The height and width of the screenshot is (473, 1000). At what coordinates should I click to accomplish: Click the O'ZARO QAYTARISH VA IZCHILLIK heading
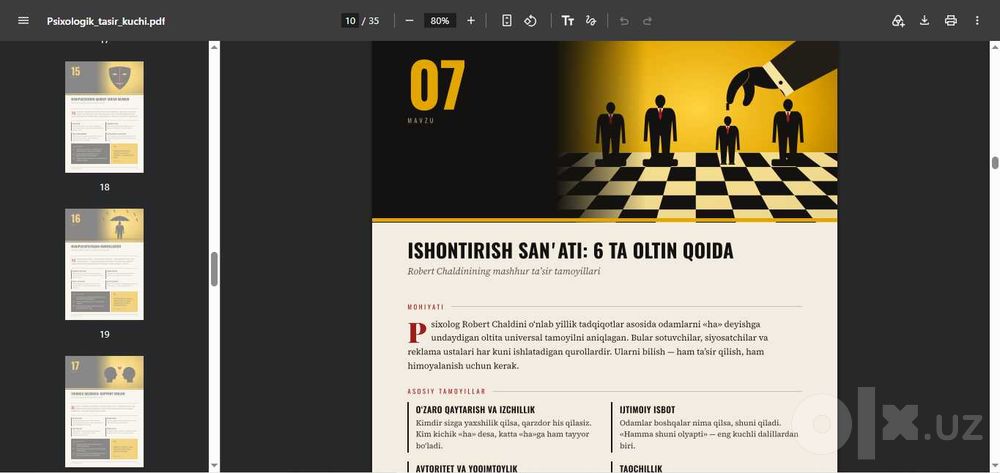click(475, 410)
